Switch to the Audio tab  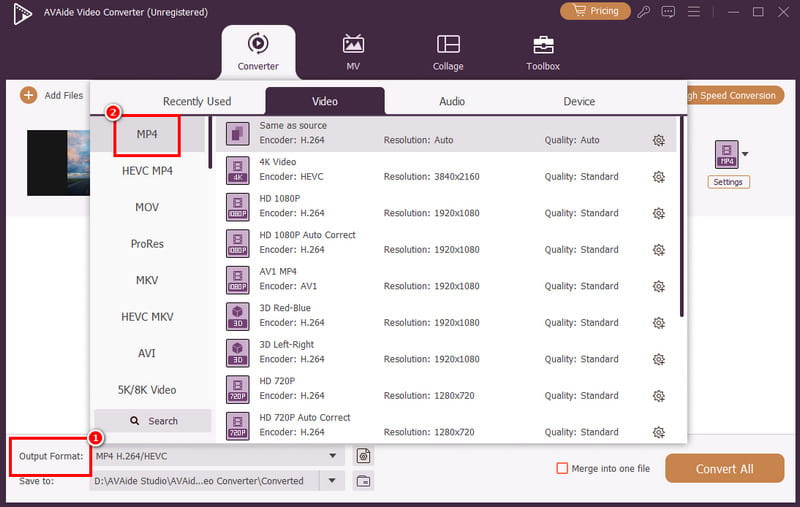(x=451, y=101)
